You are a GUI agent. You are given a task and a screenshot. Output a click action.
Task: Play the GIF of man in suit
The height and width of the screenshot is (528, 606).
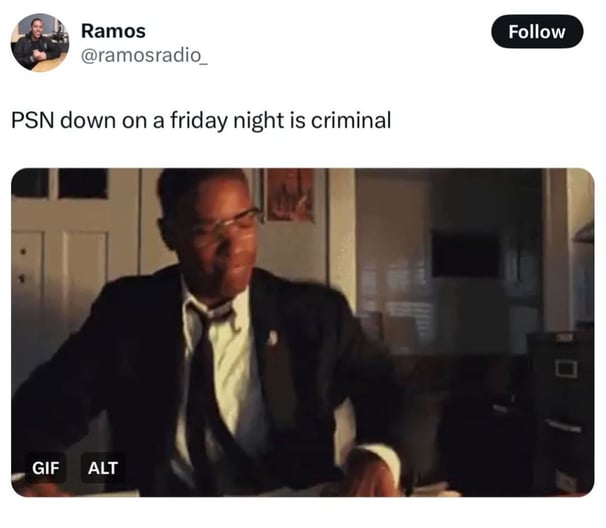[x=303, y=332]
